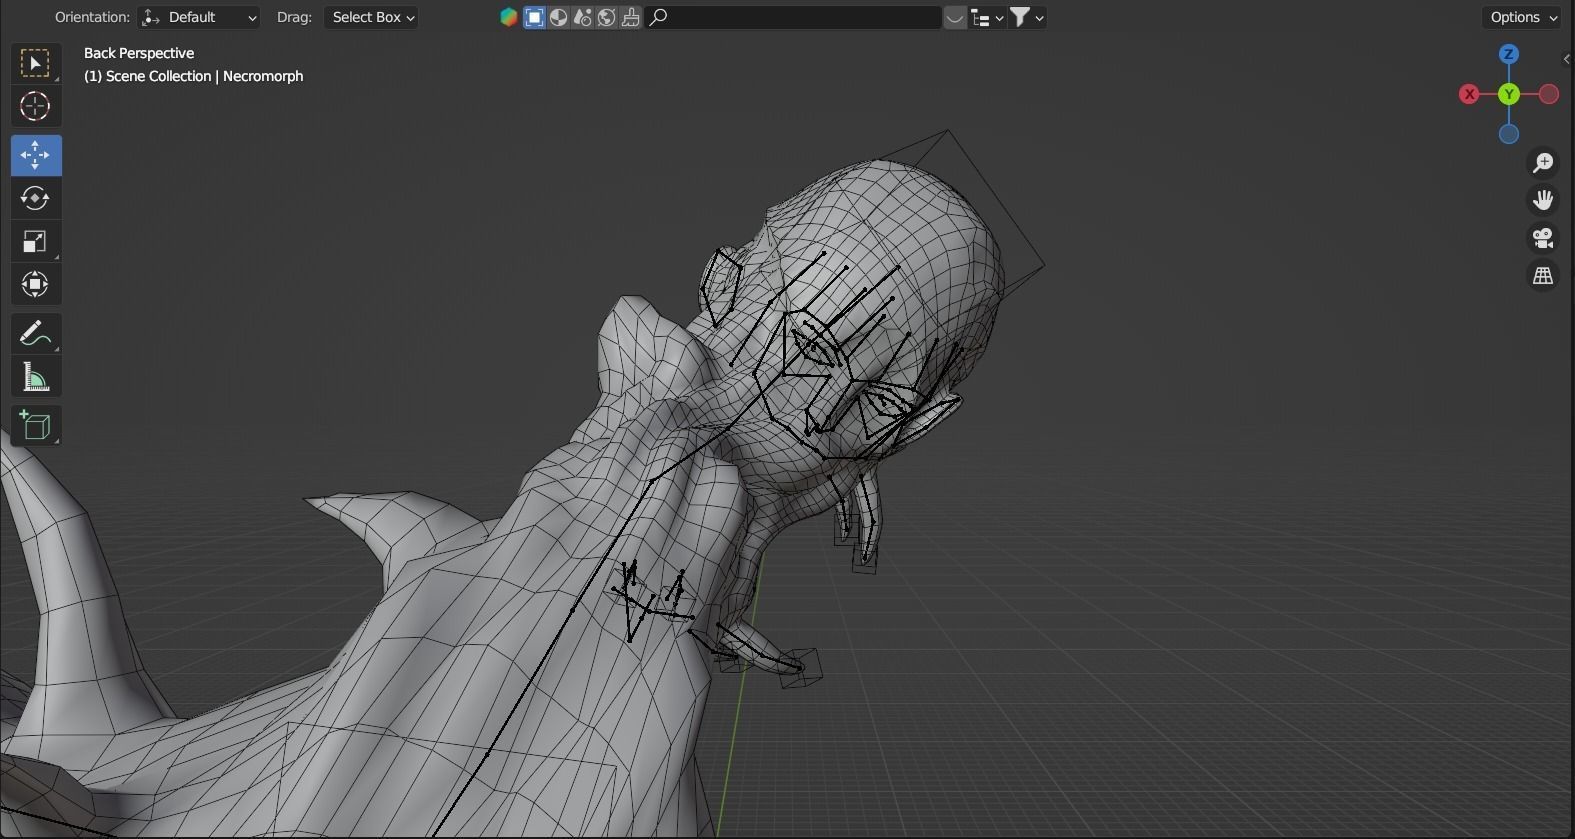Screen dimensions: 1575x839
Task: Select the Select Box tool in the toolbar
Action: click(x=35, y=64)
